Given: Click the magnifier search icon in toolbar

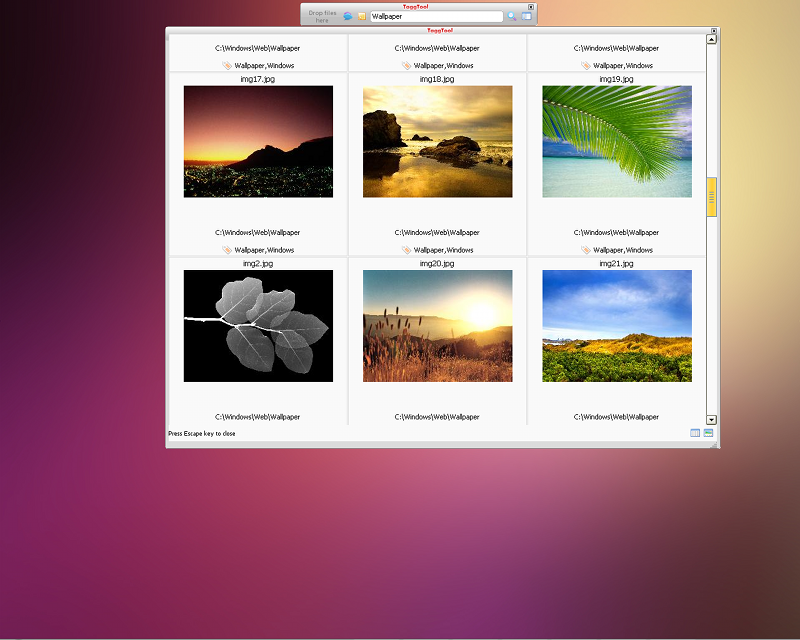Looking at the screenshot, I should point(512,16).
